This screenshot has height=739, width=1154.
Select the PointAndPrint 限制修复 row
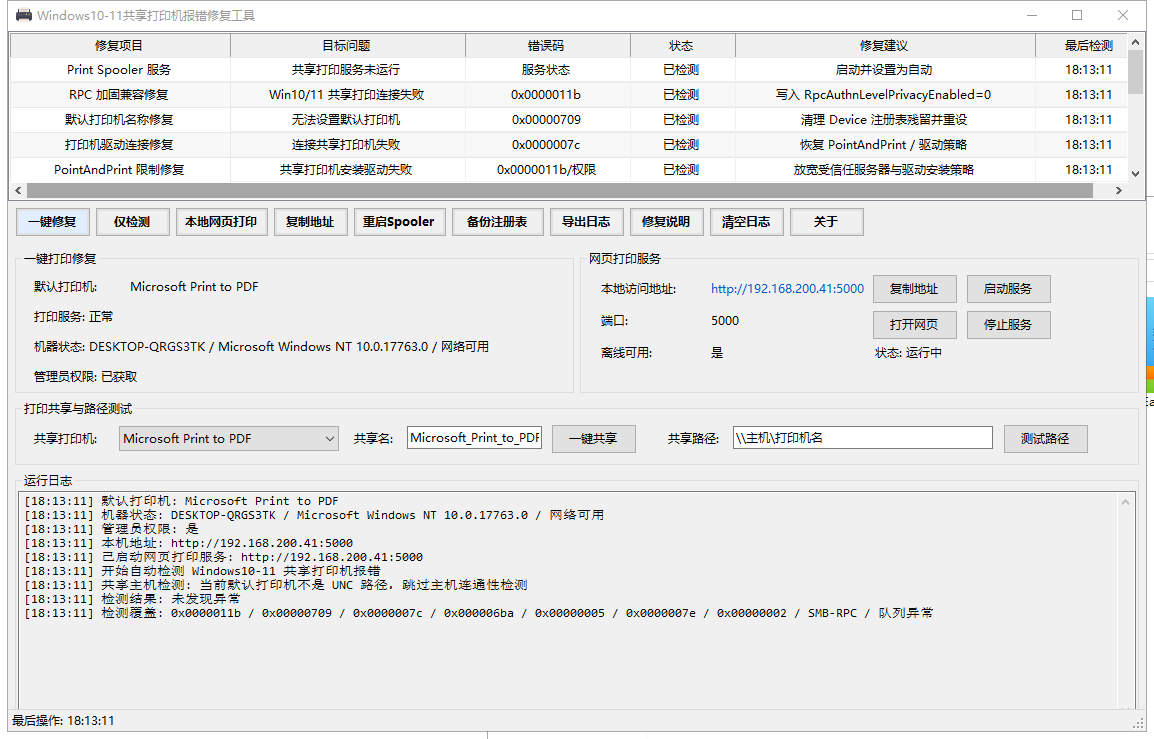tap(568, 170)
